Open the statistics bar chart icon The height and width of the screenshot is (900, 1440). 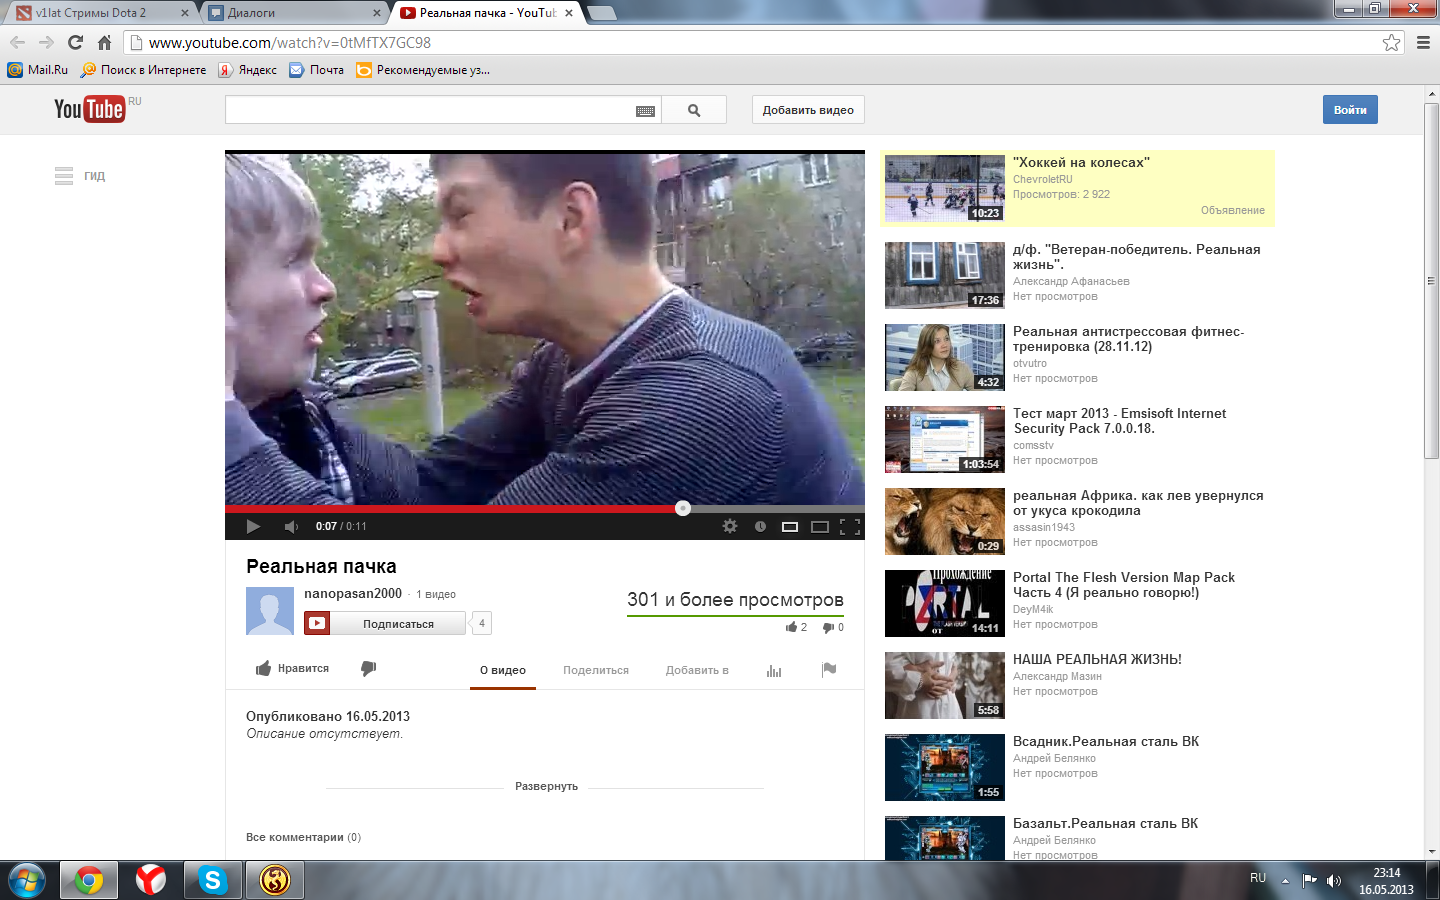774,670
